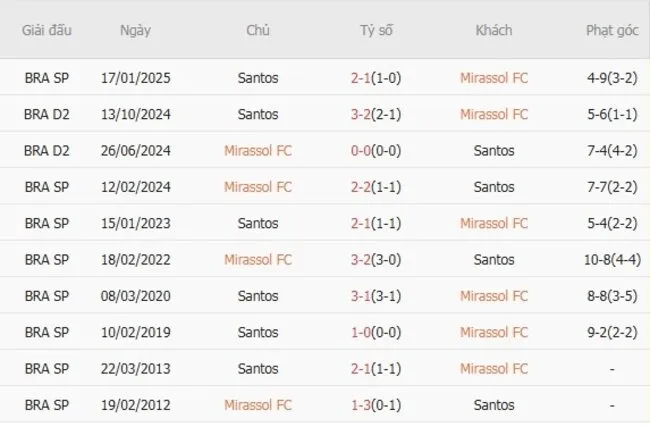
Task: Click the Ngày column header
Action: pos(135,30)
